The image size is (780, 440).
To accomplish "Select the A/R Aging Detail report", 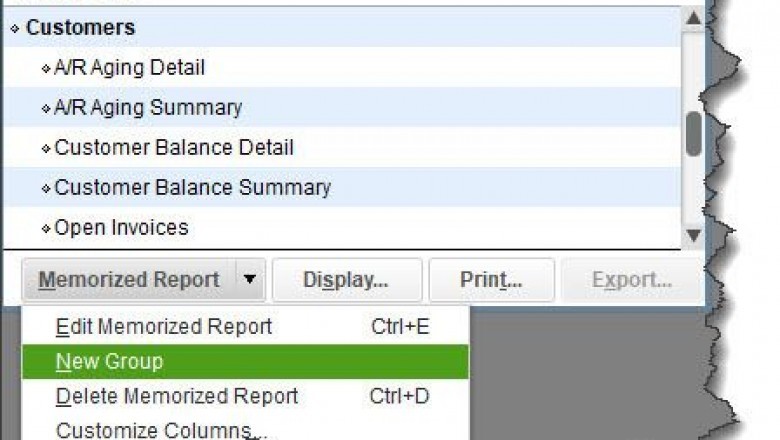I will (342, 67).
